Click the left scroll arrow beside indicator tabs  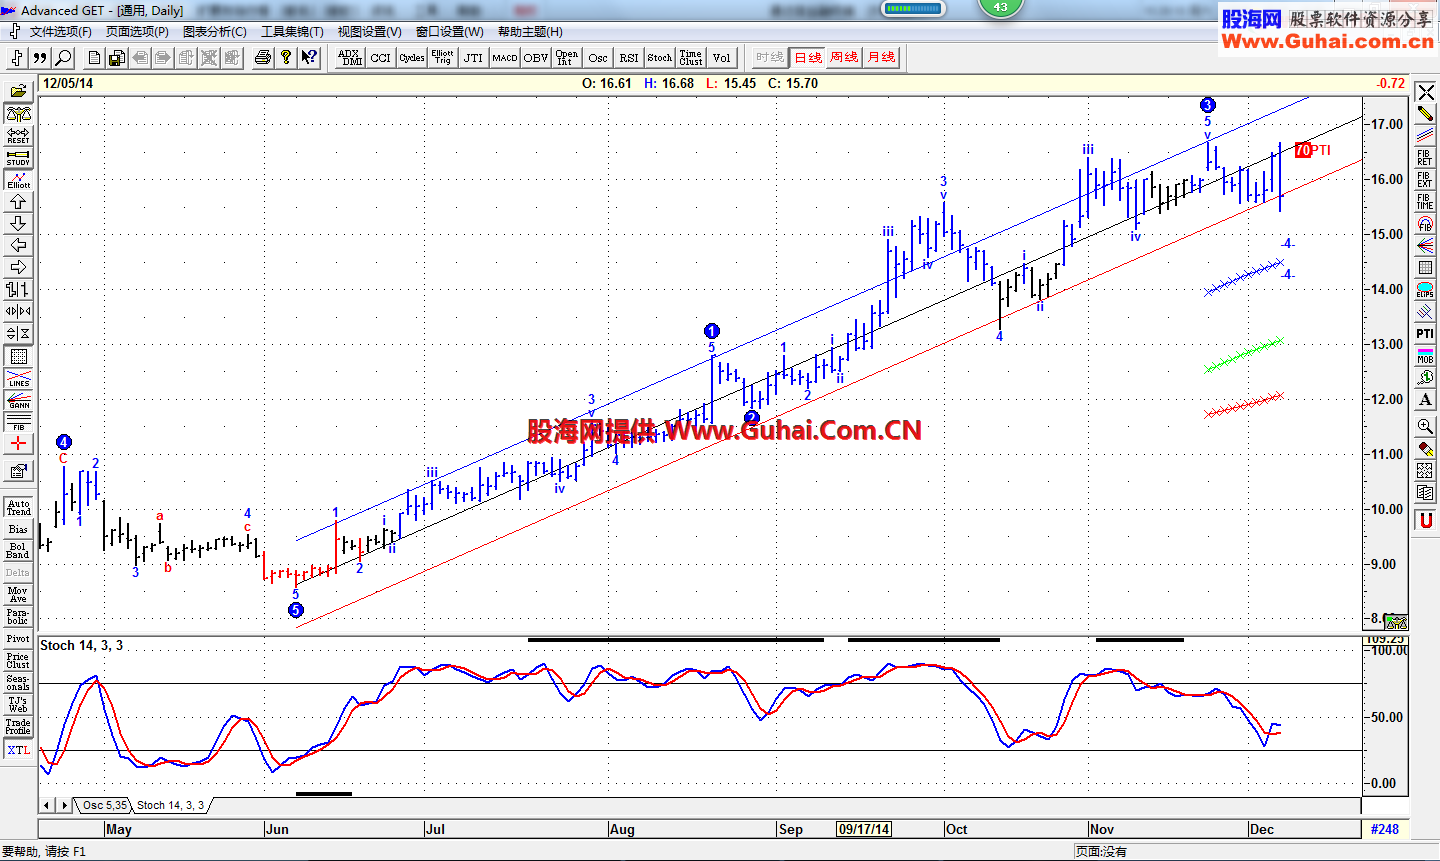(47, 805)
